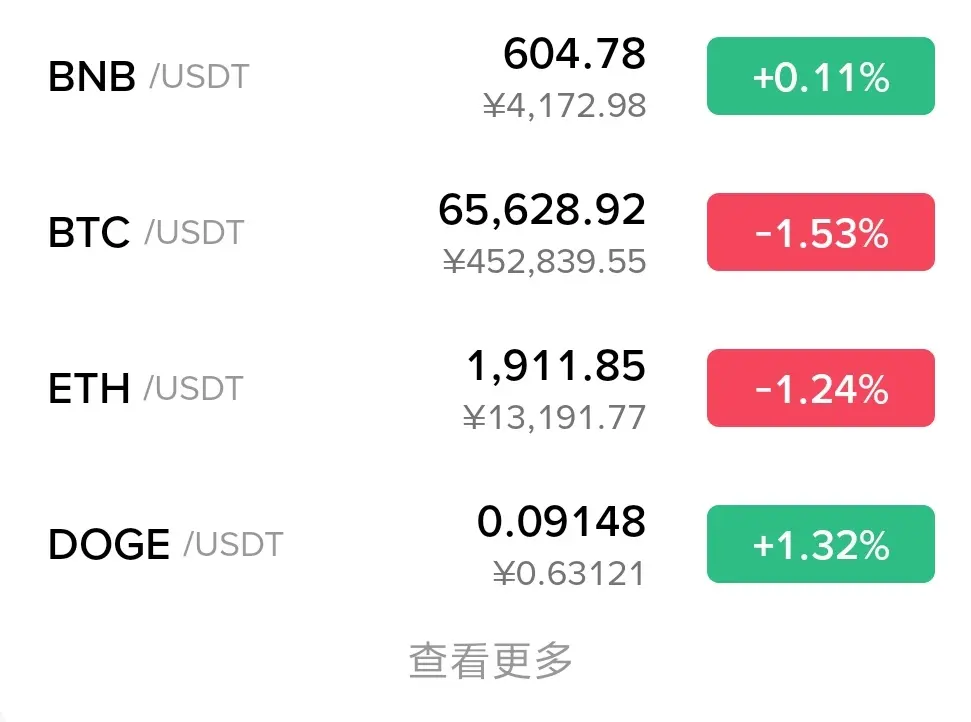Tap the -1.53% change badge

click(821, 232)
